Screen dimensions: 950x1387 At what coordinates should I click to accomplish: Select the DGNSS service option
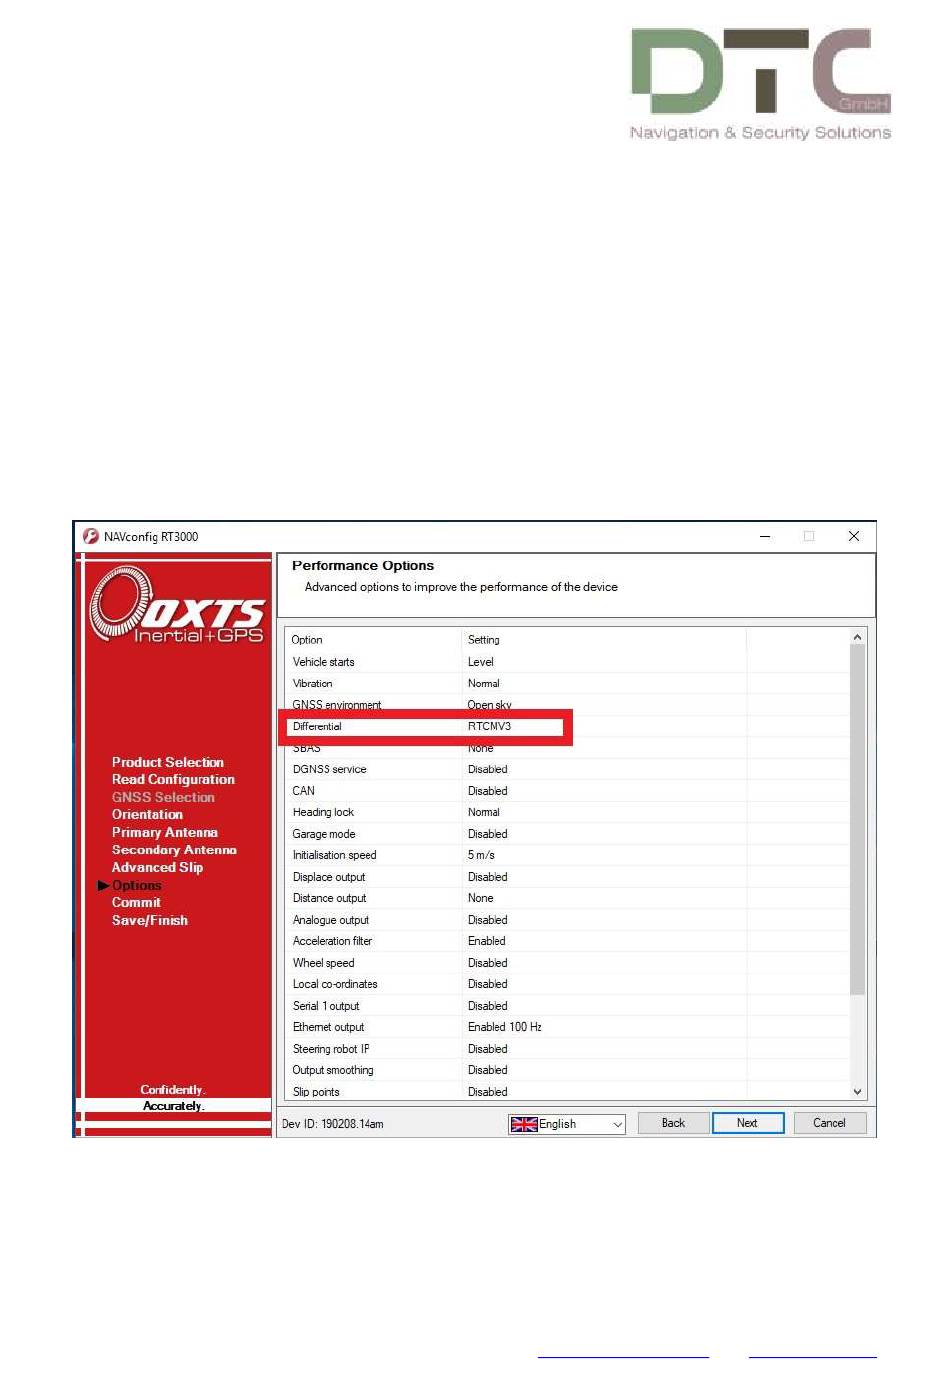point(329,769)
